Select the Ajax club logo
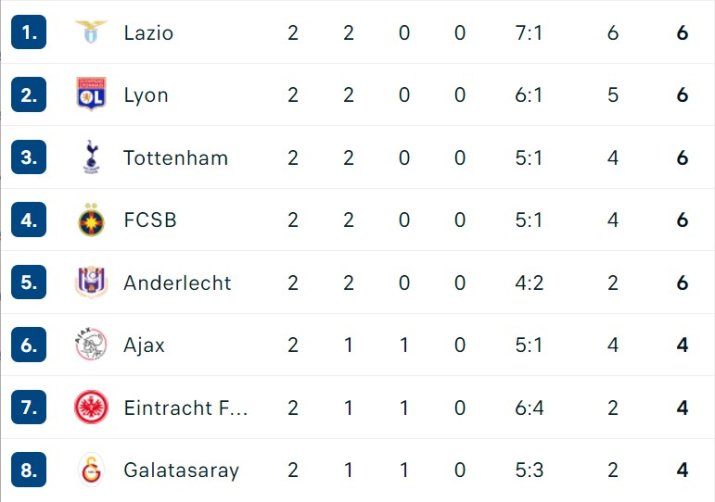This screenshot has height=502, width=715. pyautogui.click(x=91, y=344)
